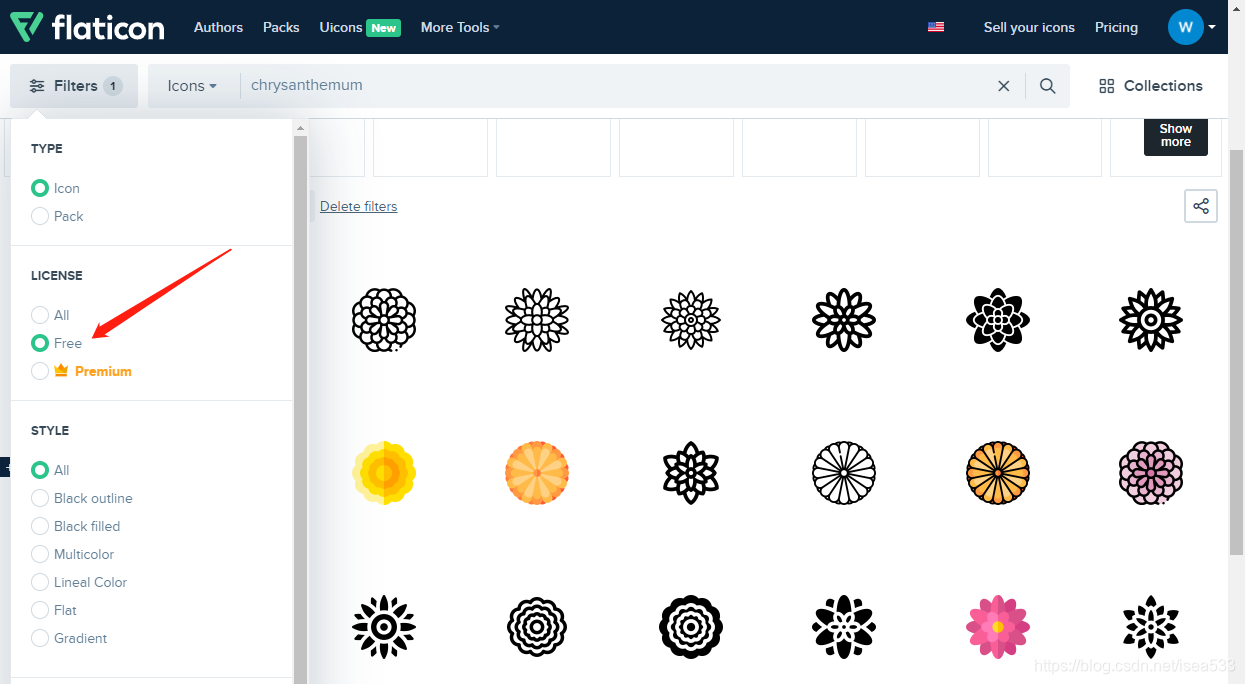This screenshot has width=1245, height=684.
Task: Open Uicons New section
Action: click(x=360, y=27)
